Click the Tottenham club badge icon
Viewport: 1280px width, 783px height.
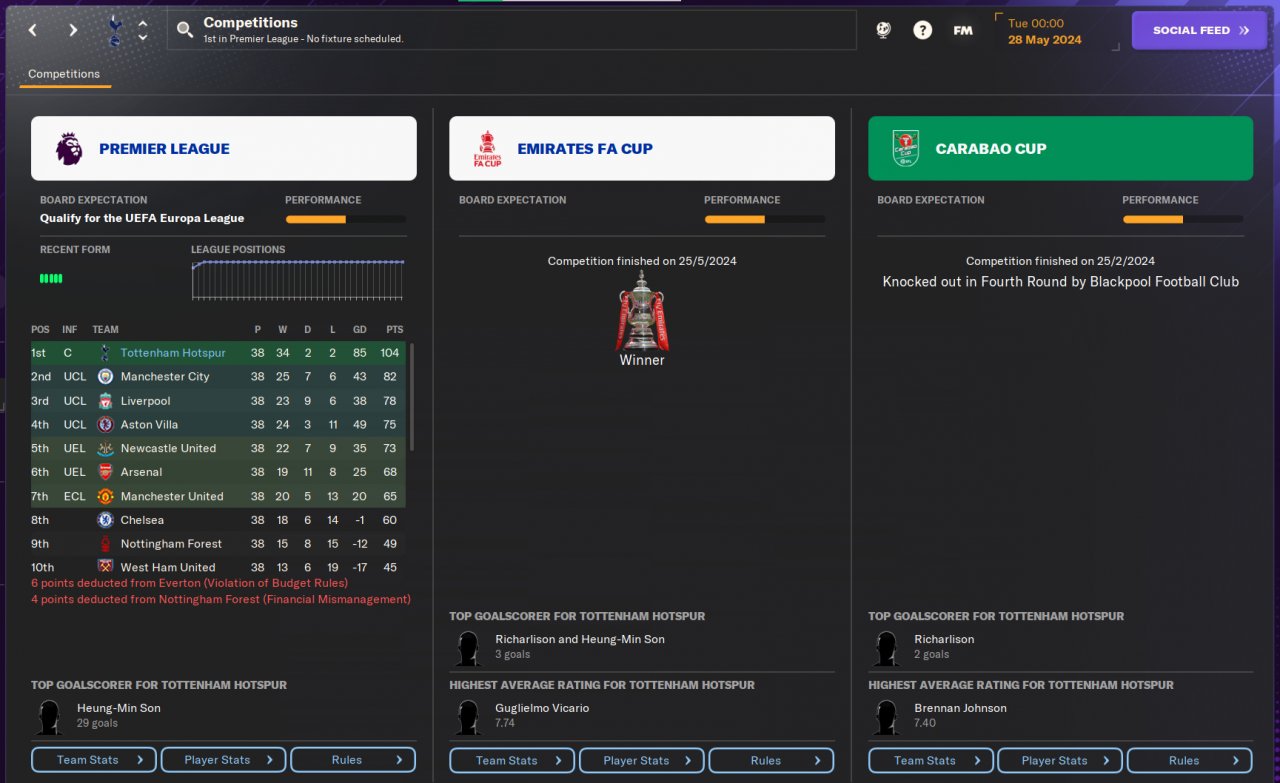pyautogui.click(x=114, y=30)
